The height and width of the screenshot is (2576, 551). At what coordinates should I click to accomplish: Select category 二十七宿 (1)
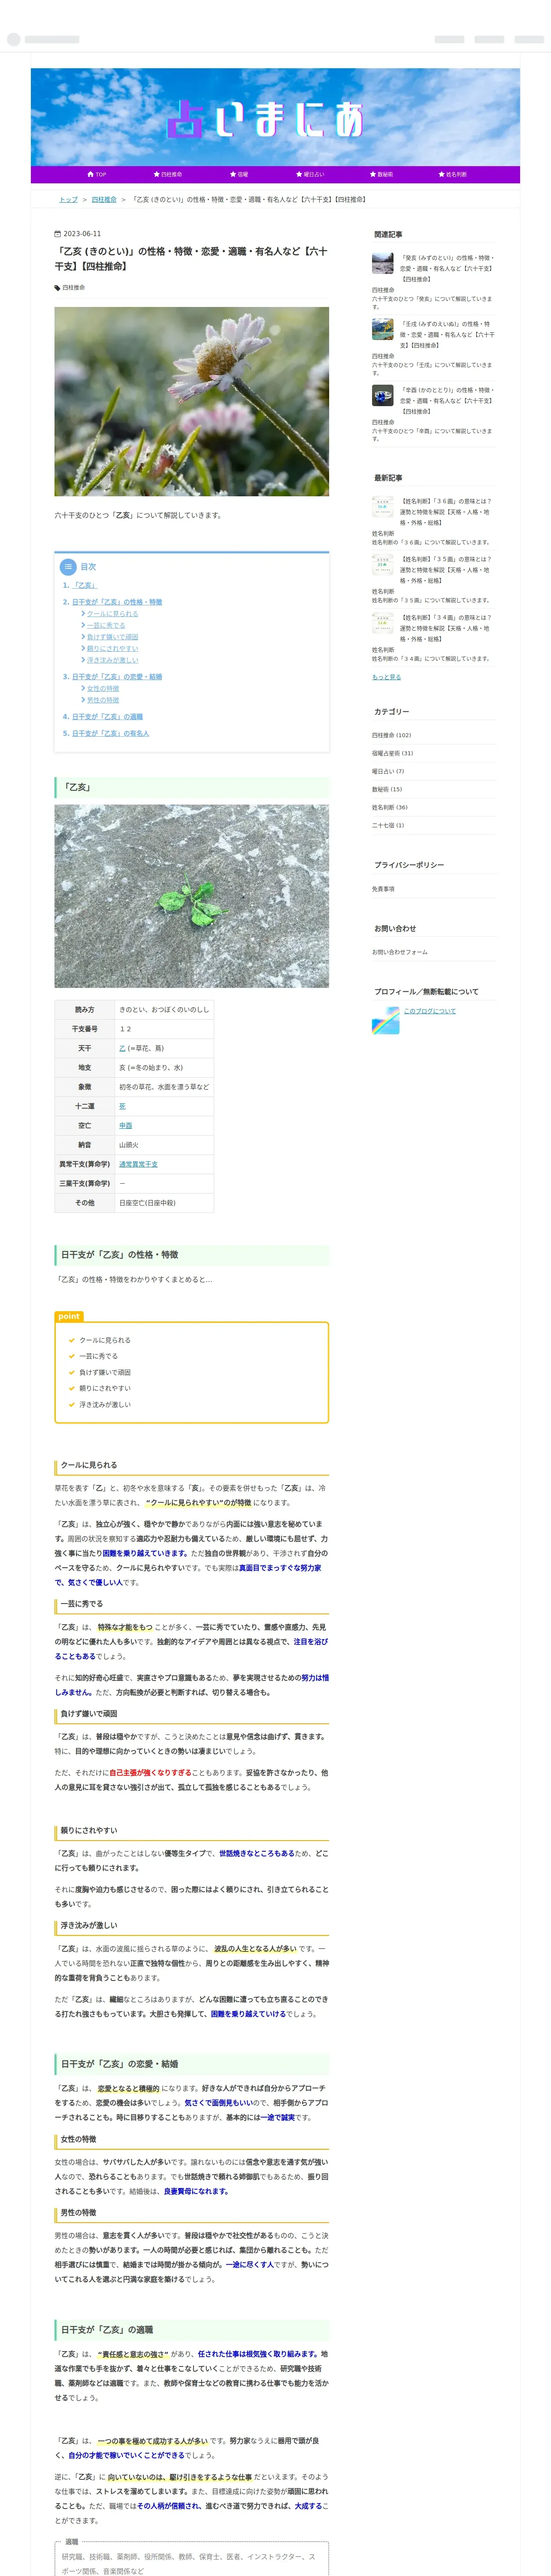click(388, 825)
